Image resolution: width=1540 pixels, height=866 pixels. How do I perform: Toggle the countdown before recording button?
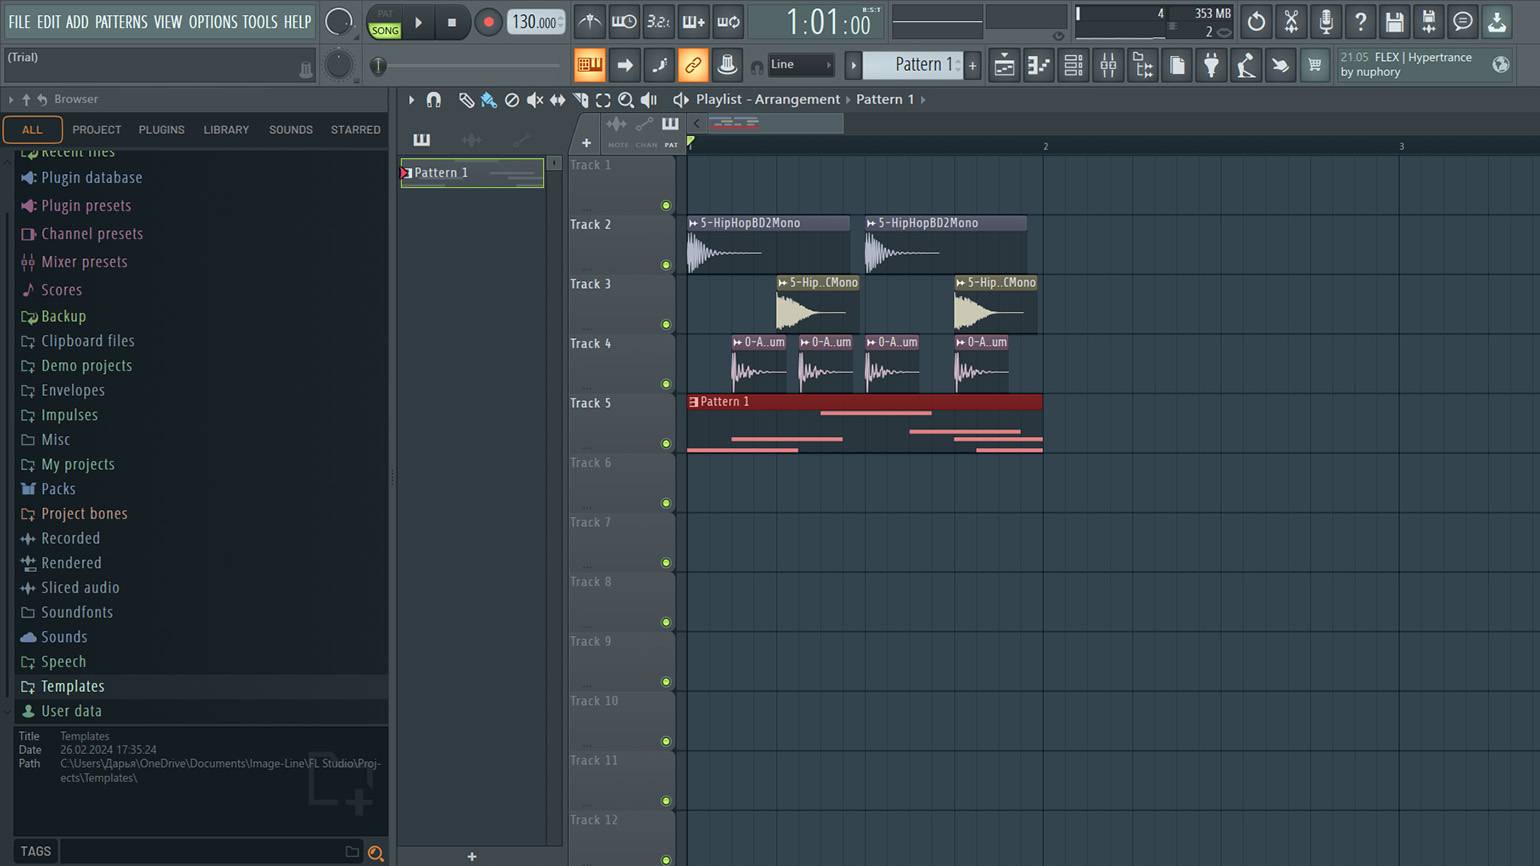click(658, 21)
